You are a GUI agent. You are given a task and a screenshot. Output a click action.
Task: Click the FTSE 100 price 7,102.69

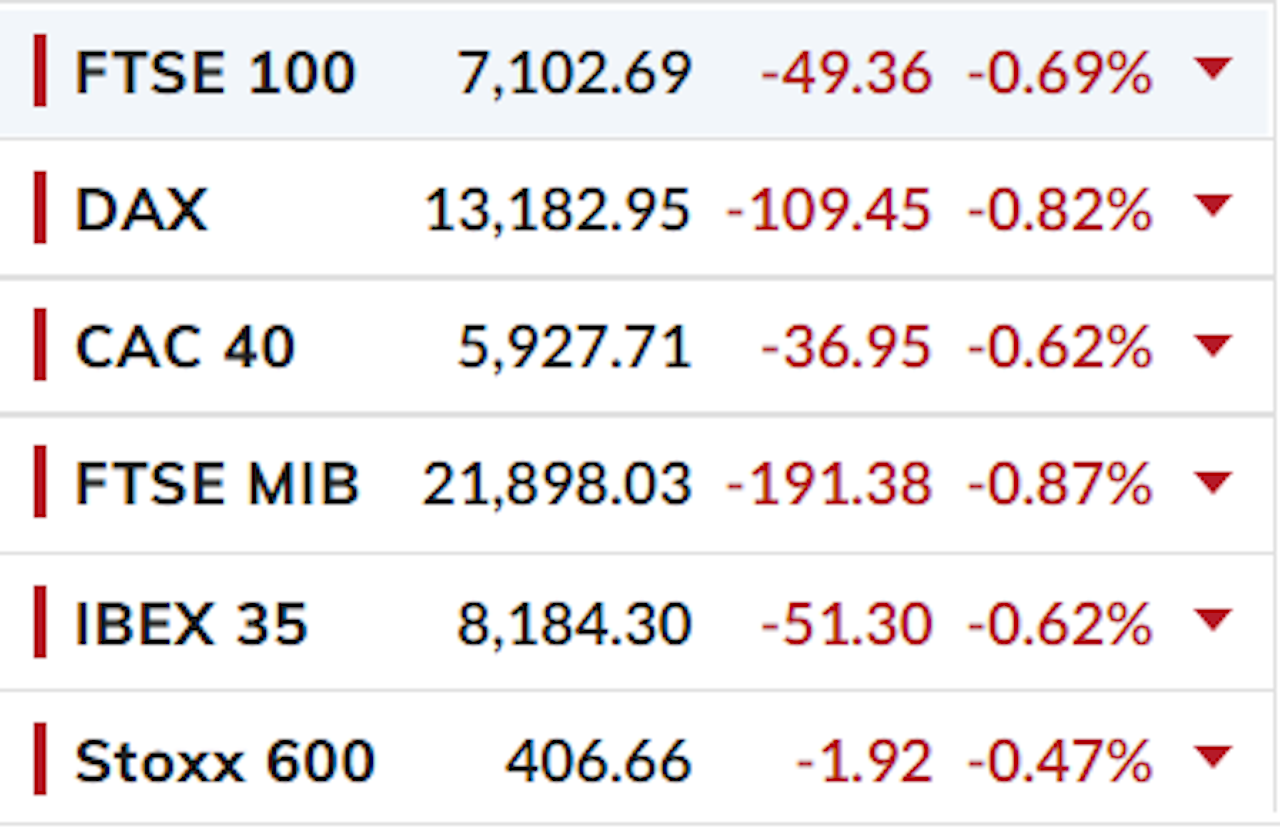[574, 74]
